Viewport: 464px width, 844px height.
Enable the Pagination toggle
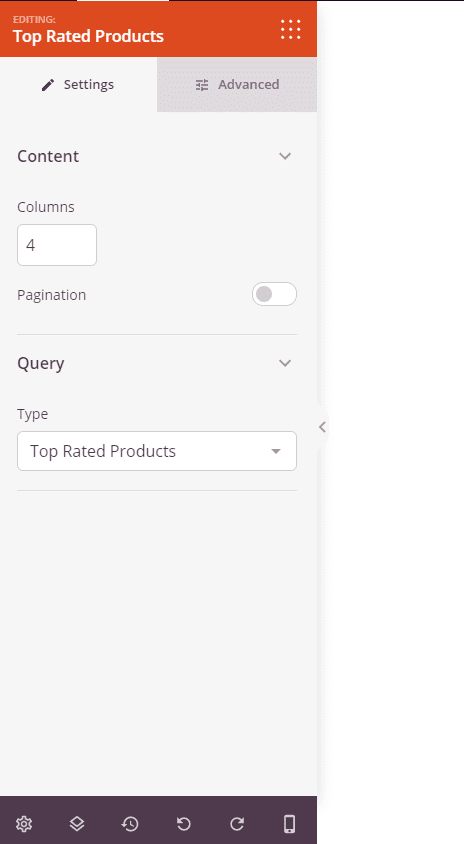click(x=274, y=294)
